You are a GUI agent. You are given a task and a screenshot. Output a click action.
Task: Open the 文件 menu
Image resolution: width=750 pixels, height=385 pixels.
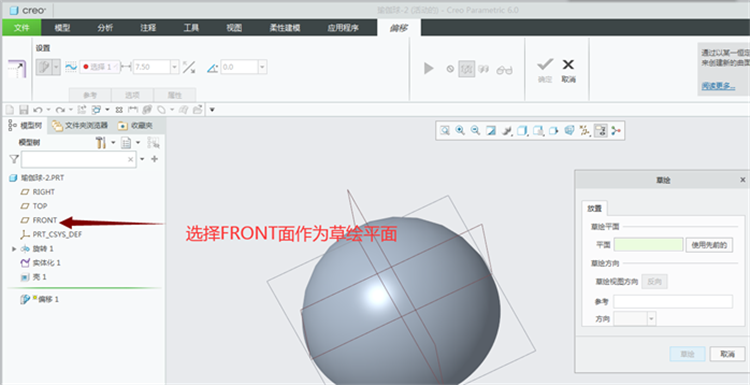22,28
